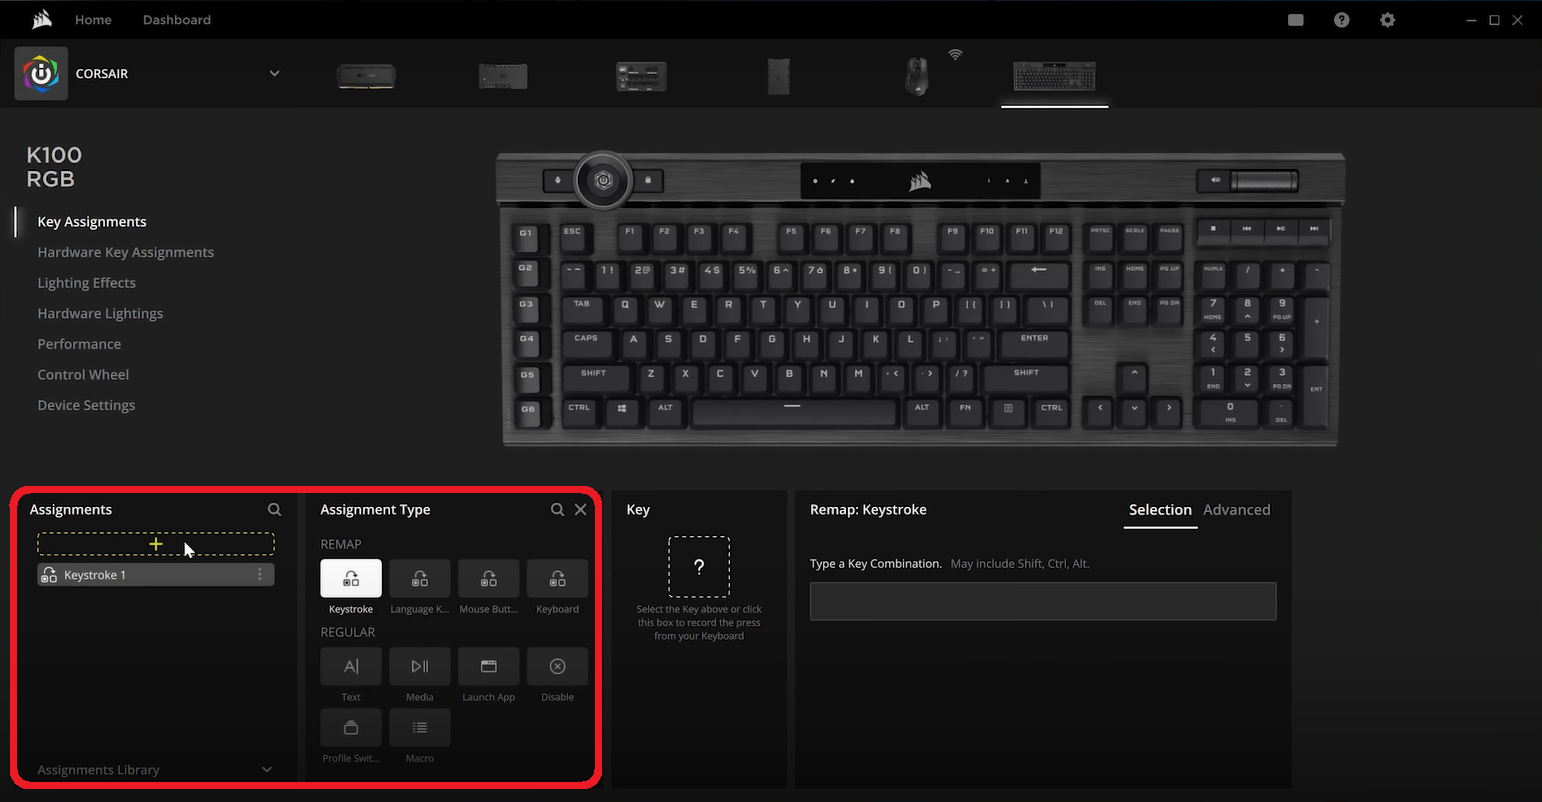Select the Keystroke remap assignment type
This screenshot has width=1542, height=802.
pyautogui.click(x=350, y=578)
